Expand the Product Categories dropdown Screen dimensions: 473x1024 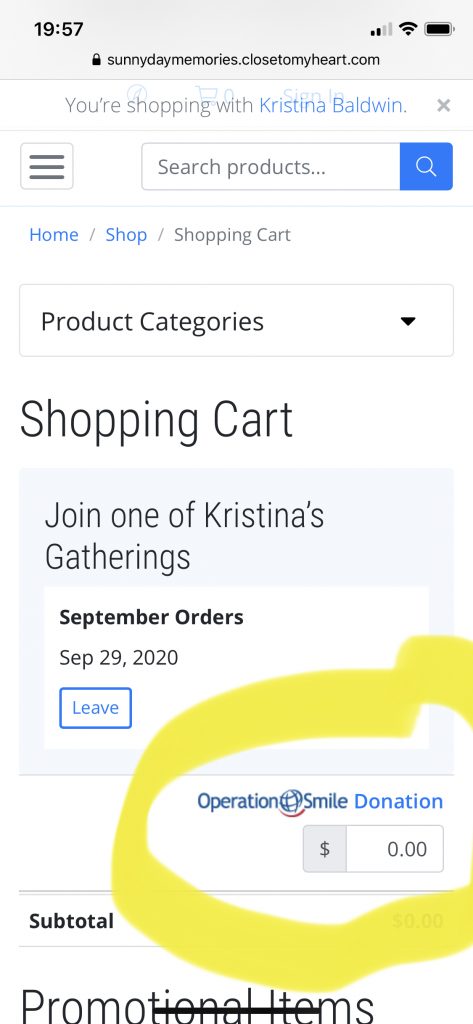(236, 321)
